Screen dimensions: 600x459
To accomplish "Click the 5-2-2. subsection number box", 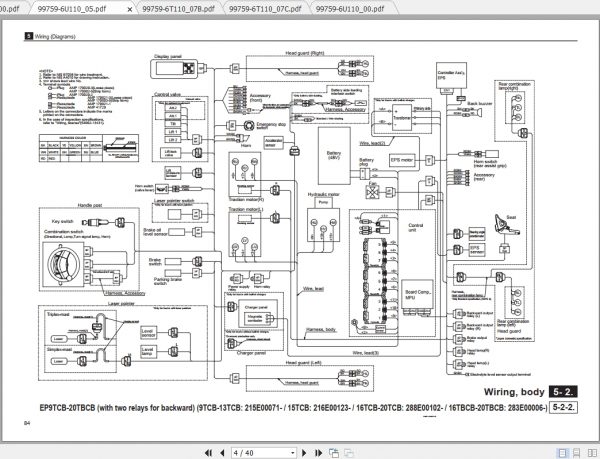I will tap(563, 407).
